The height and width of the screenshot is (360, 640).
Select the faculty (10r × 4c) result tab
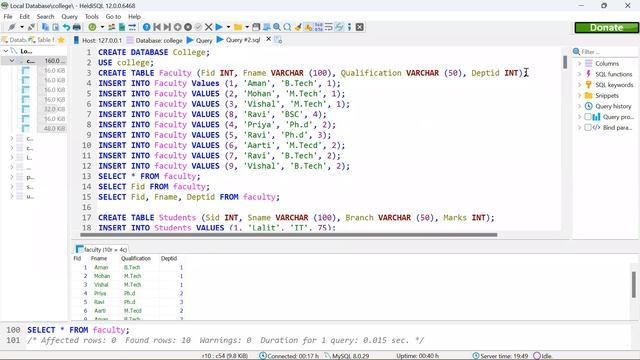(102, 249)
